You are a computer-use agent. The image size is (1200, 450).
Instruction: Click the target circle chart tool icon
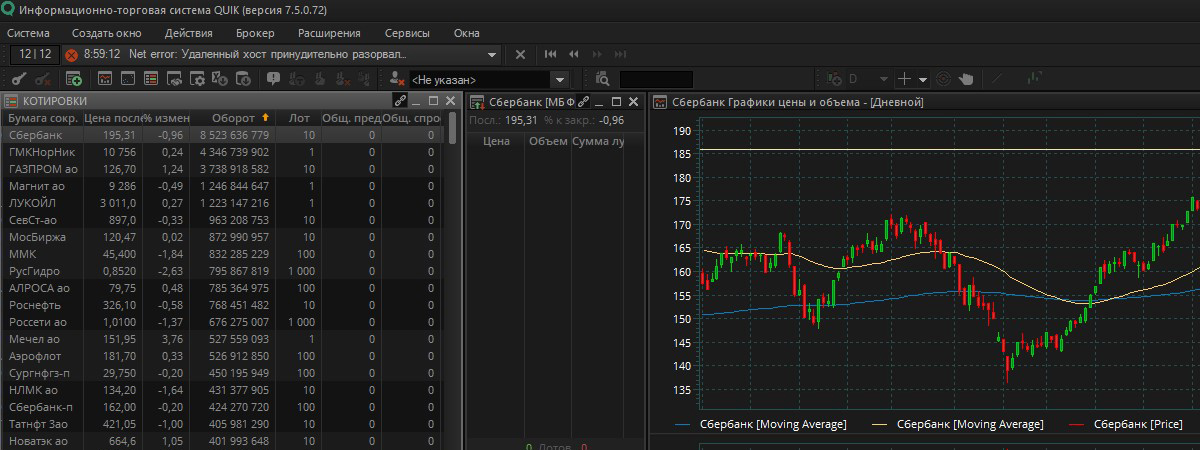[x=943, y=79]
